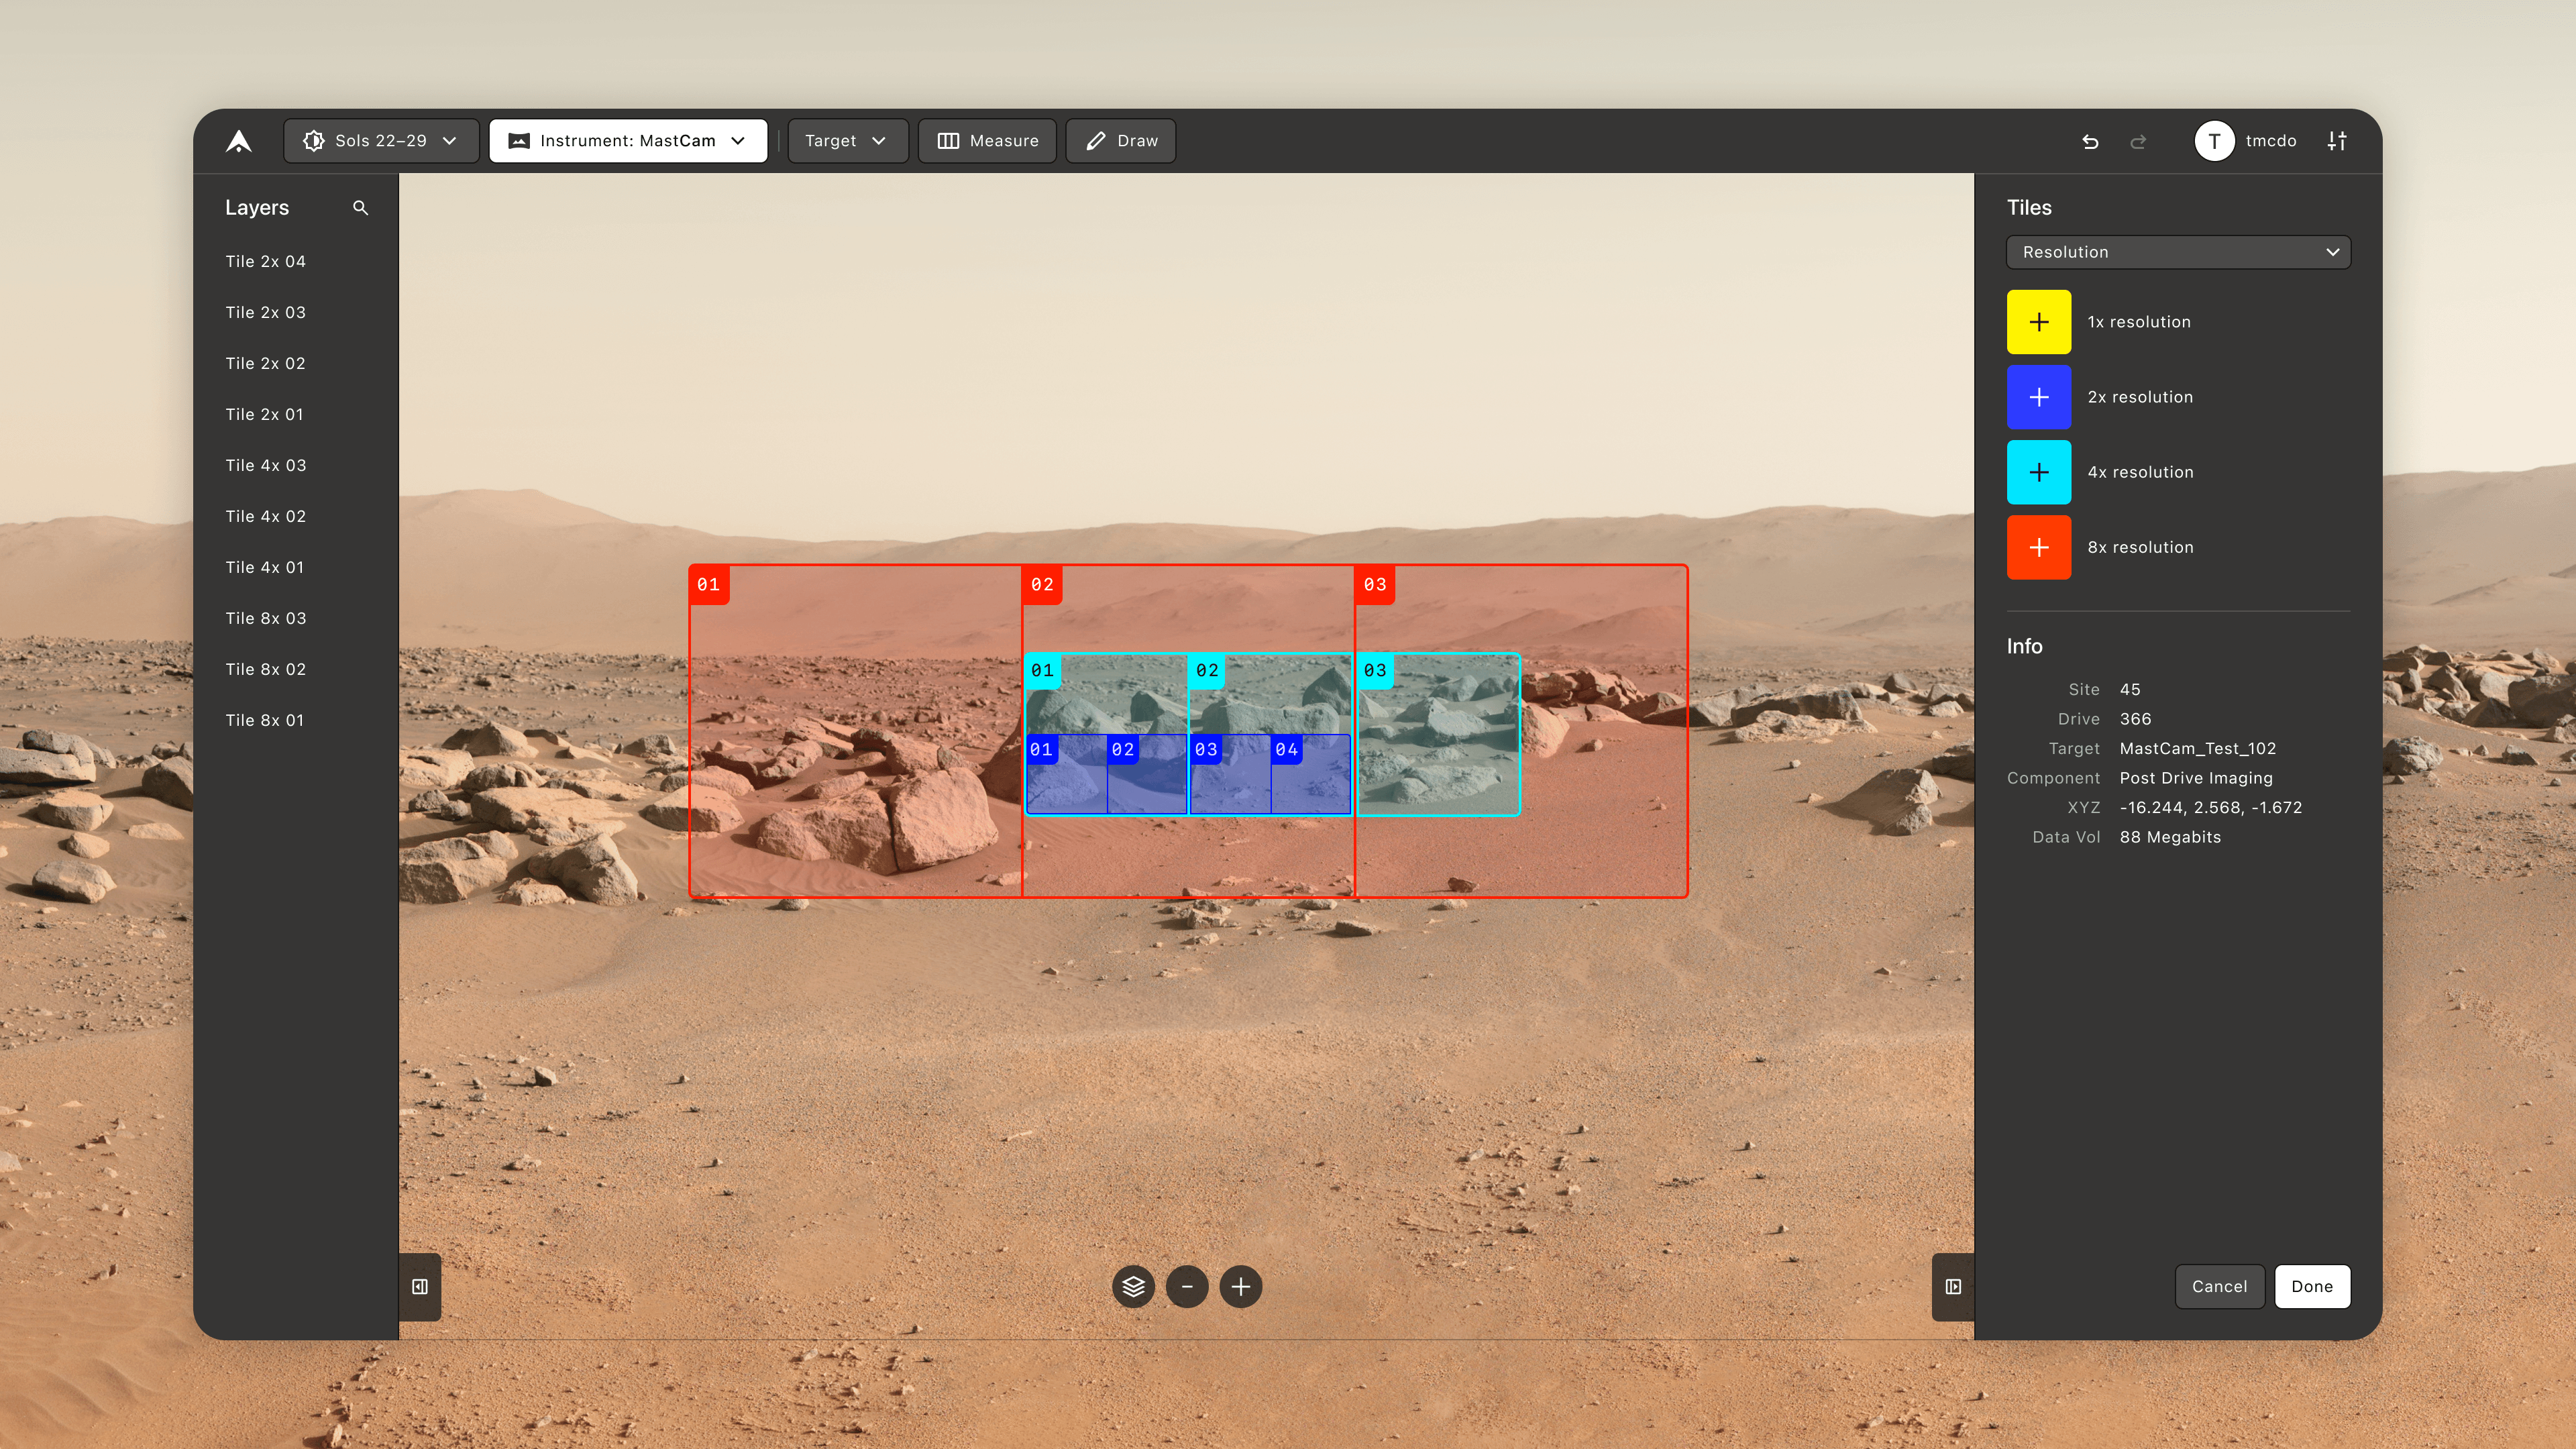Click the MastCam_Test_102 target value

pos(2197,748)
